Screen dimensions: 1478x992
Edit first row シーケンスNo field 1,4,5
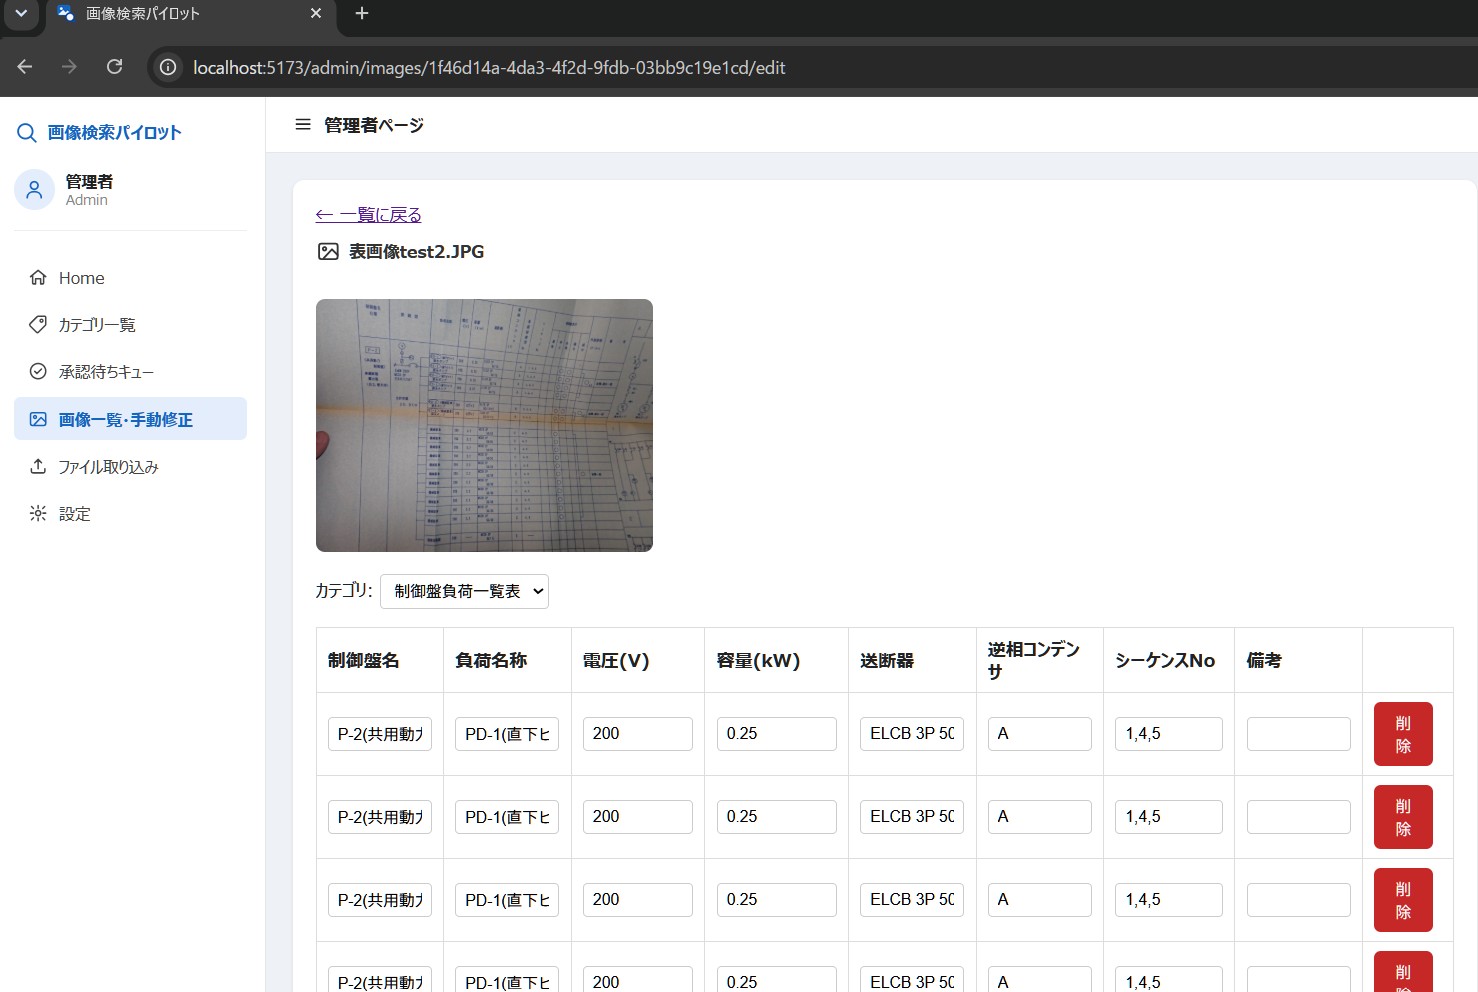click(1169, 734)
